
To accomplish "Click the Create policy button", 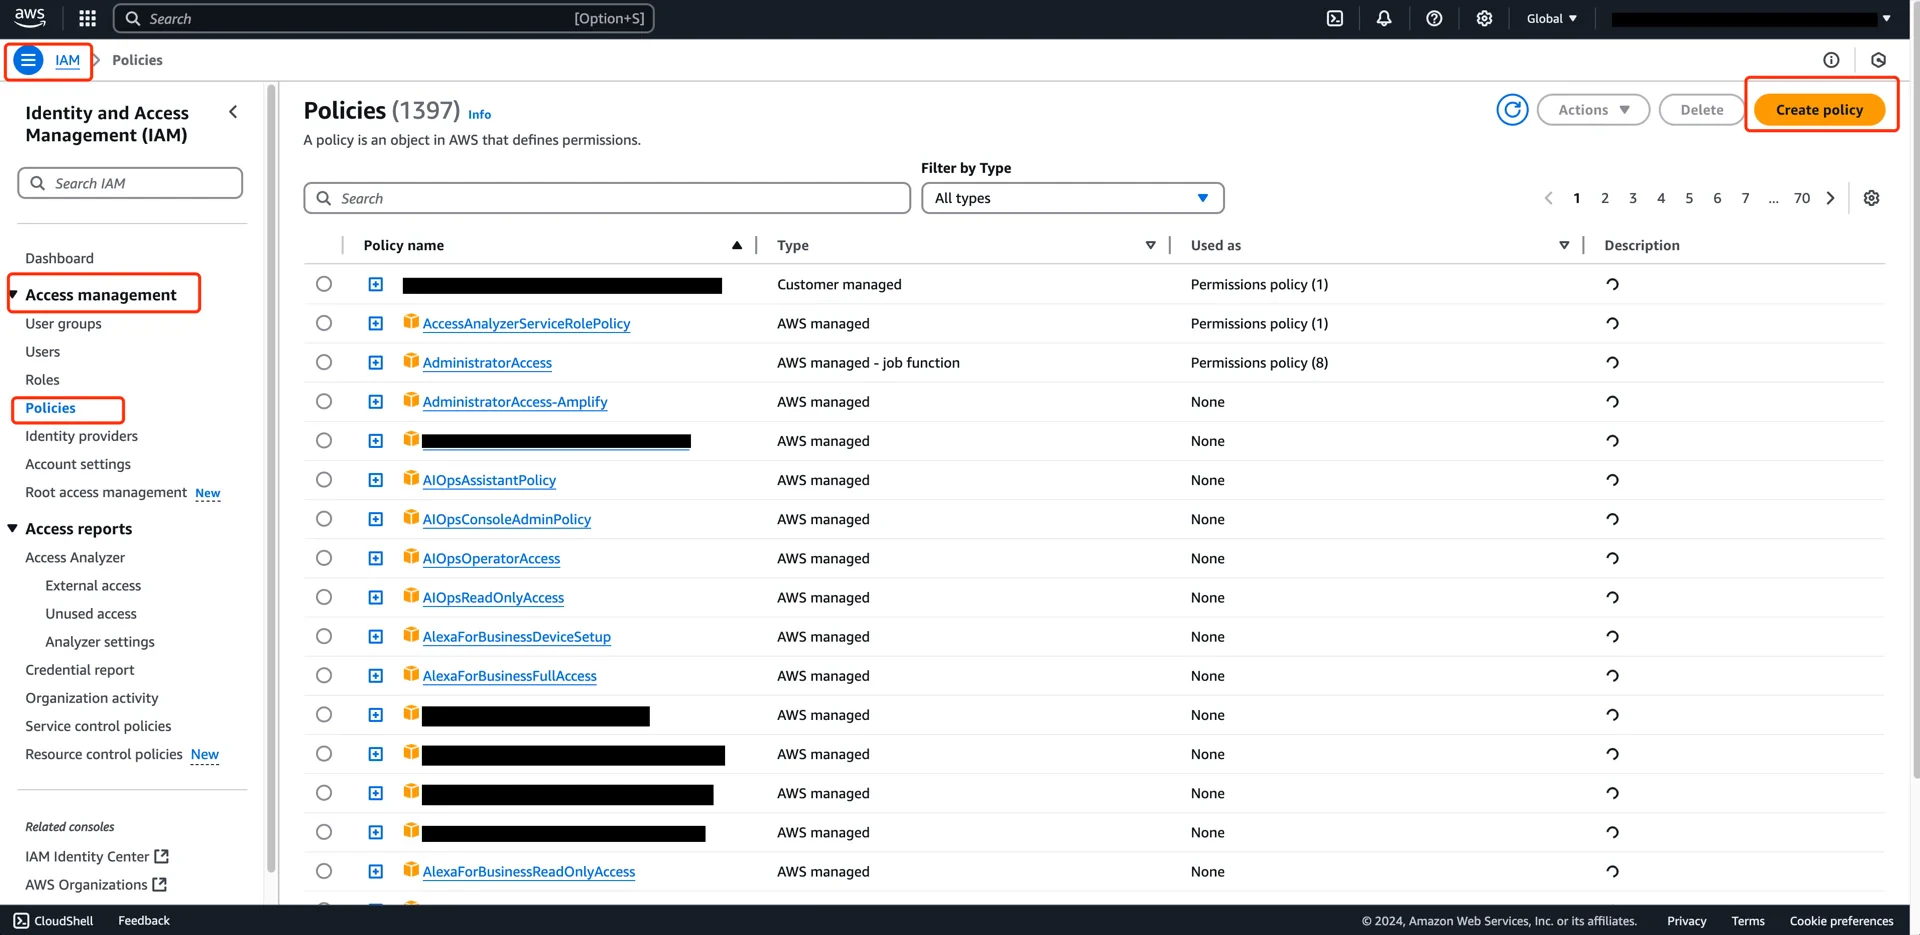I will tap(1819, 110).
